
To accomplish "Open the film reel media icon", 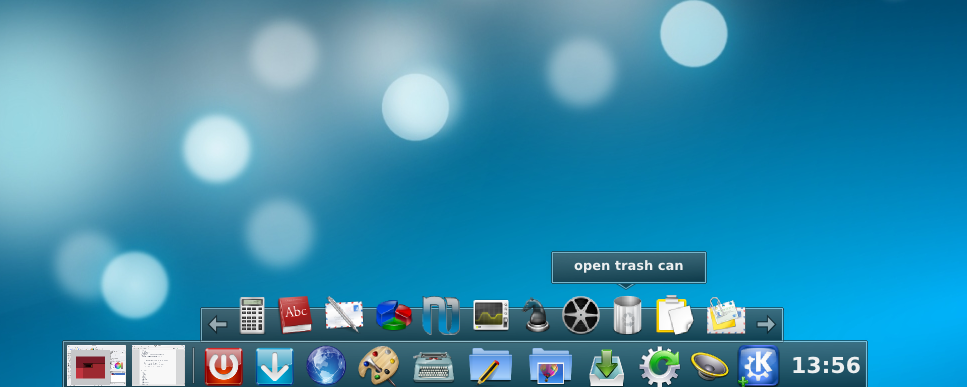I will point(581,315).
